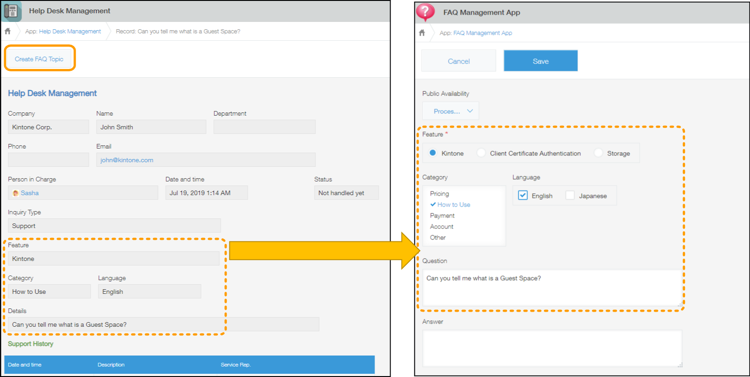
Task: Click Service Rep. column header
Action: click(236, 365)
